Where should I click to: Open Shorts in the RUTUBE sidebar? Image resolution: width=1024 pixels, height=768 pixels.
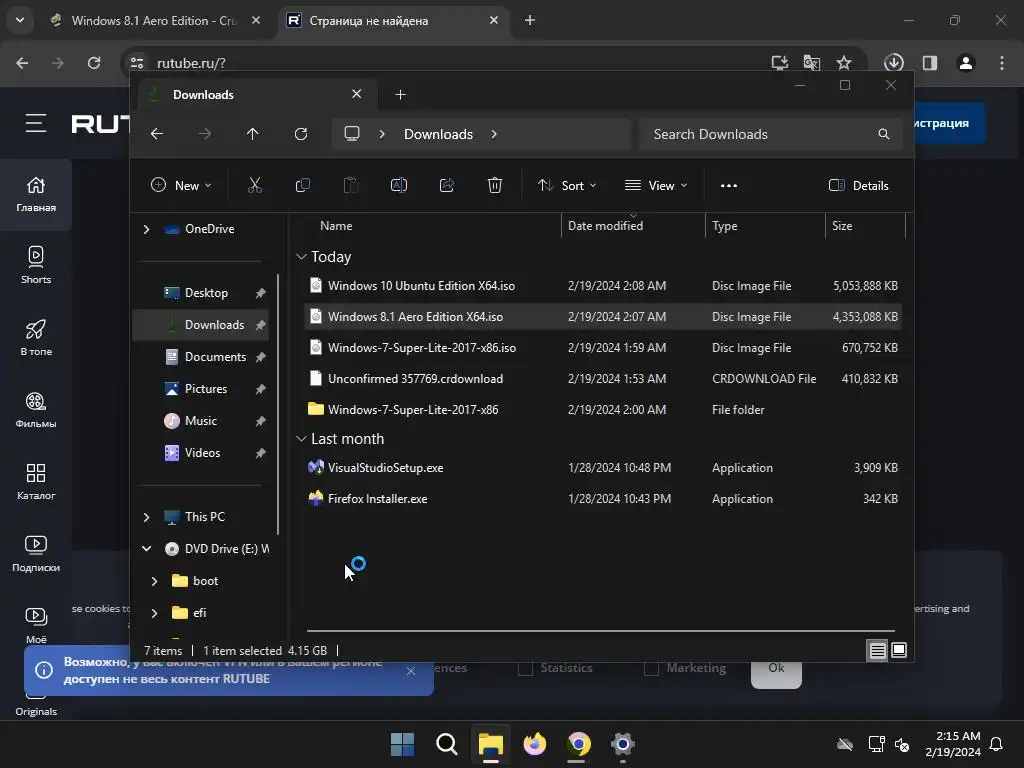pyautogui.click(x=36, y=265)
